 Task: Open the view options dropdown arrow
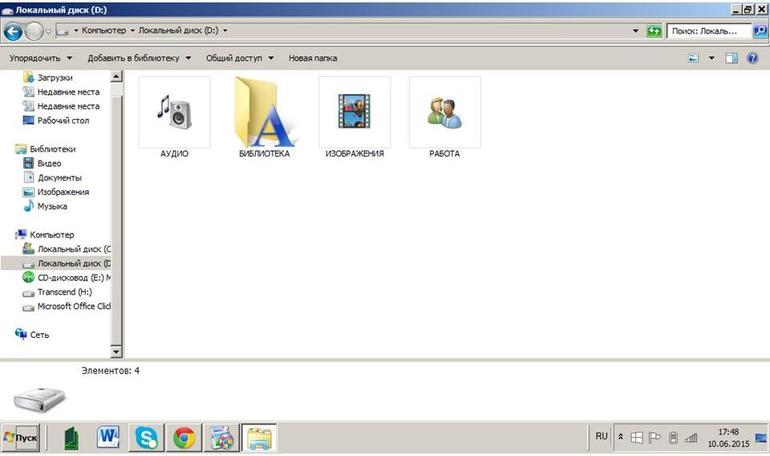click(711, 58)
